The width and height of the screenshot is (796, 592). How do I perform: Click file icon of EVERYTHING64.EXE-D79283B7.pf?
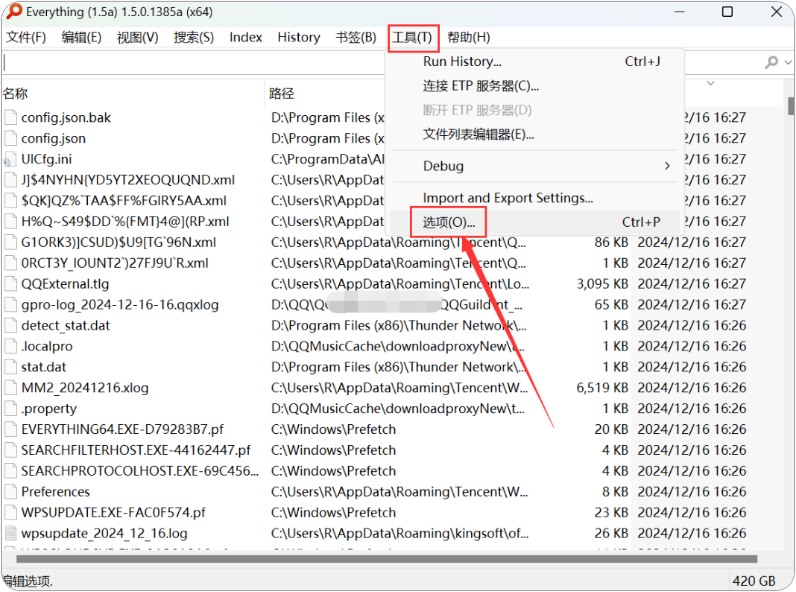point(11,430)
